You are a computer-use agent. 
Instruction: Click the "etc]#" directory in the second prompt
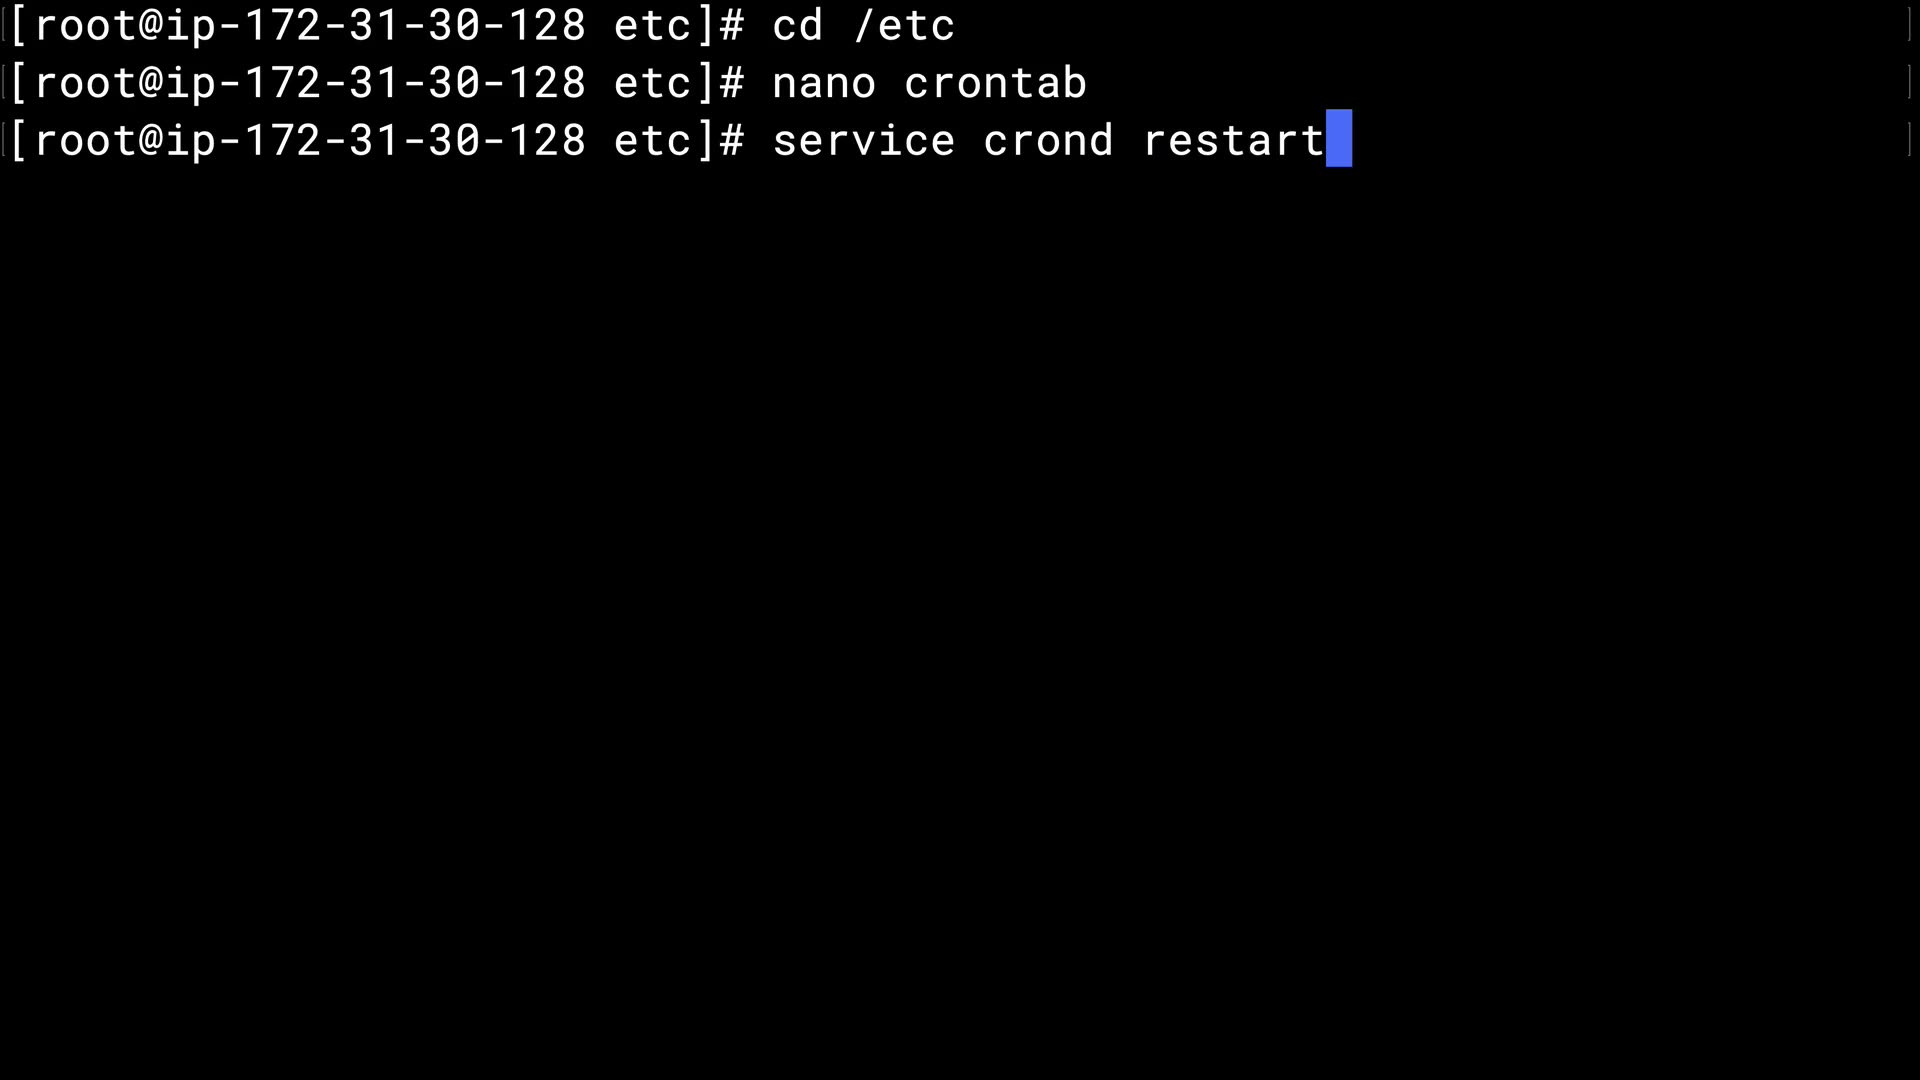point(679,82)
